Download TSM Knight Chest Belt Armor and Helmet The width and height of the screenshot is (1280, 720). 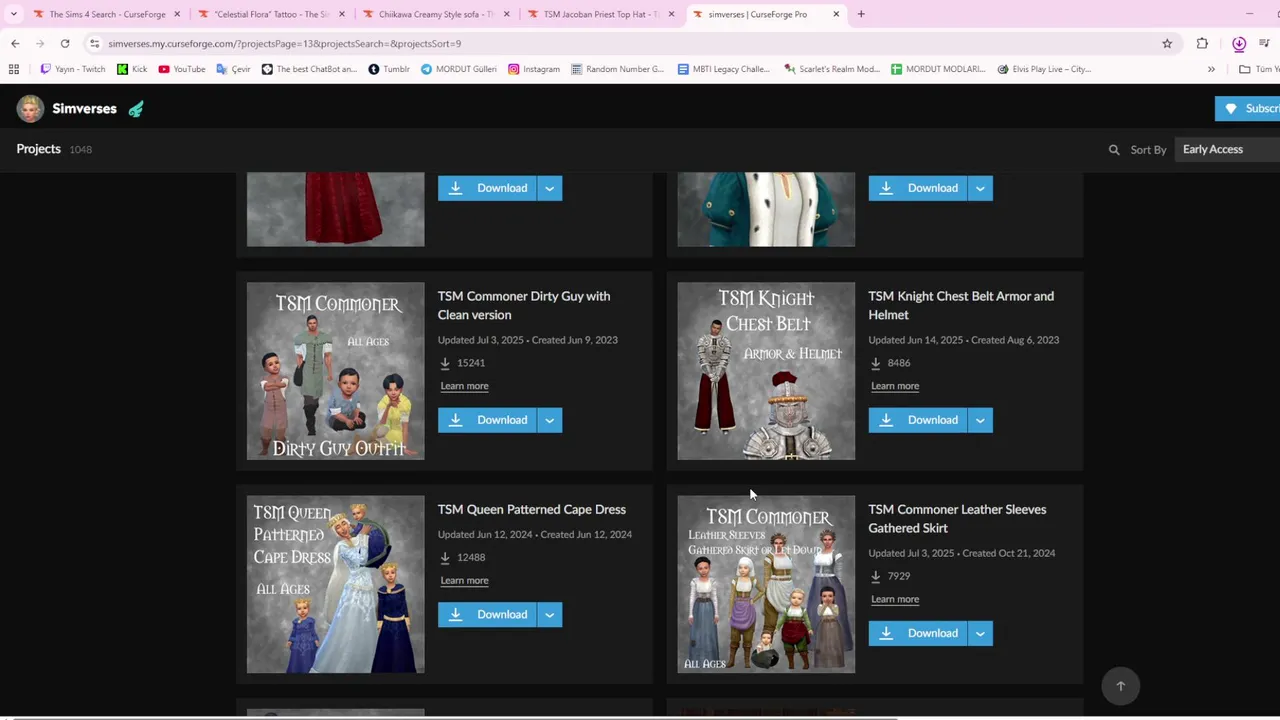click(x=918, y=420)
